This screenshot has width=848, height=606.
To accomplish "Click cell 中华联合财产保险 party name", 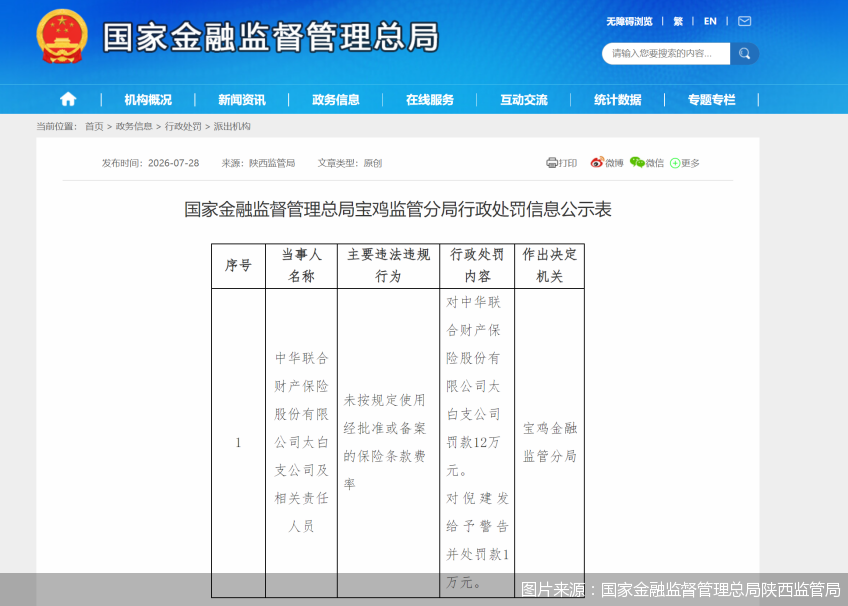I will point(301,442).
